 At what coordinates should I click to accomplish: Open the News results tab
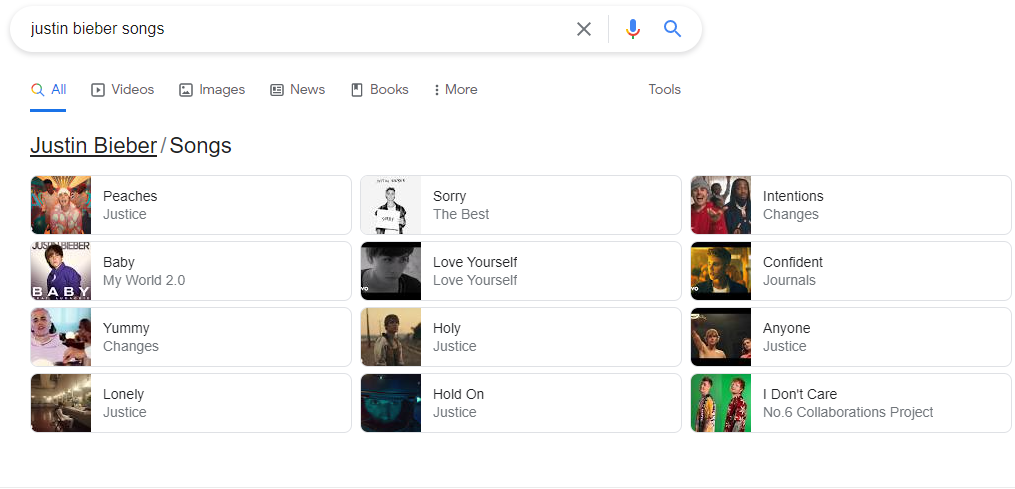pyautogui.click(x=298, y=89)
